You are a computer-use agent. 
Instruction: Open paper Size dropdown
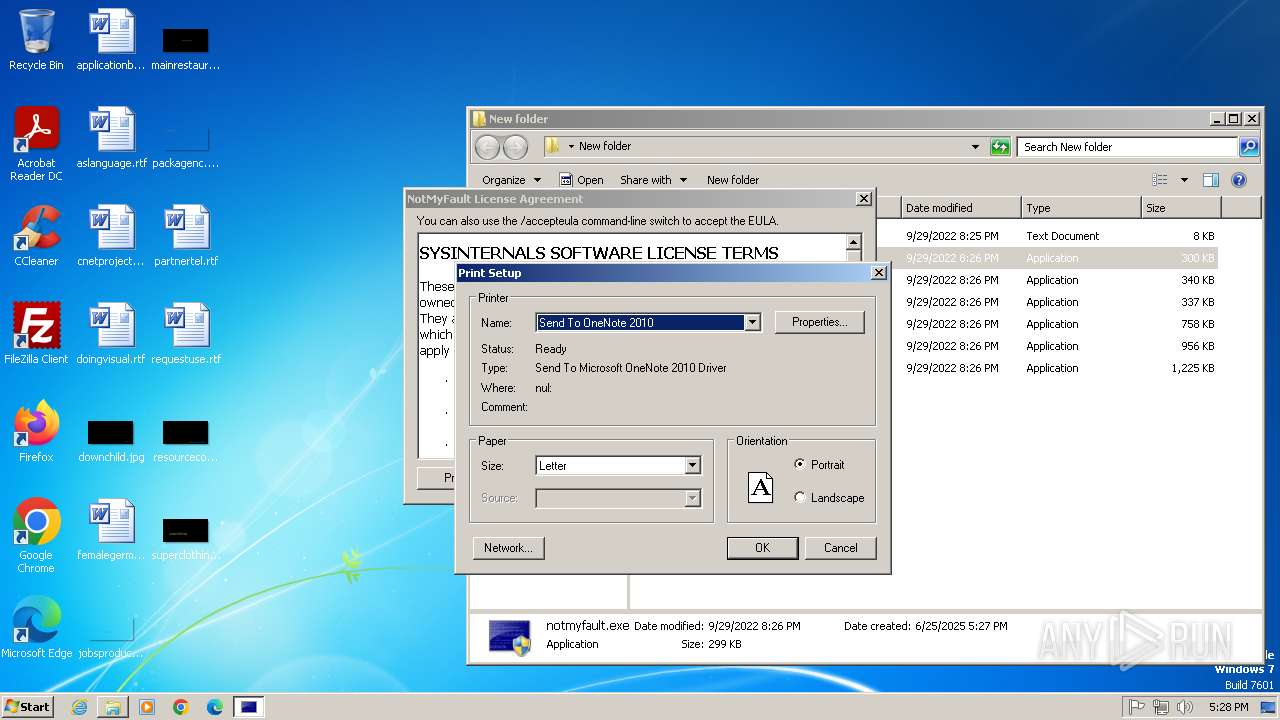pyautogui.click(x=692, y=466)
